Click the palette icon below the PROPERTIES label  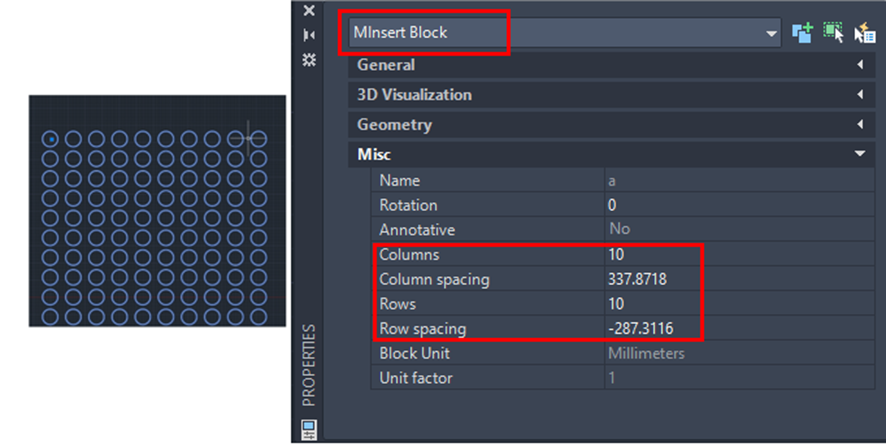point(309,429)
